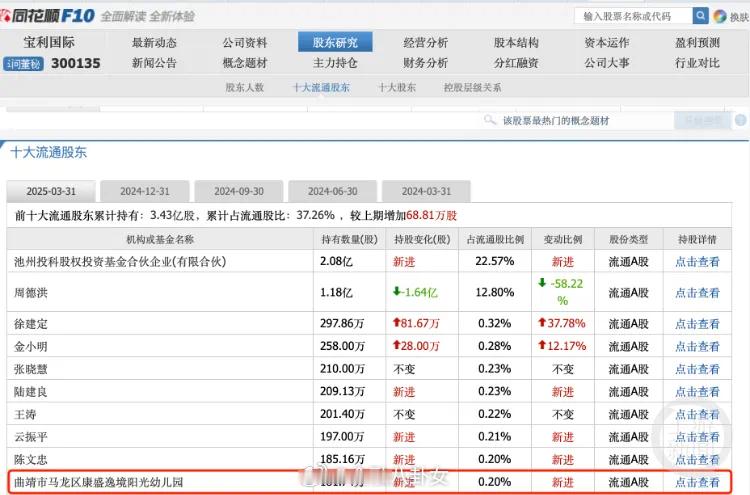Click the 宝利国际 stock name

49,42
